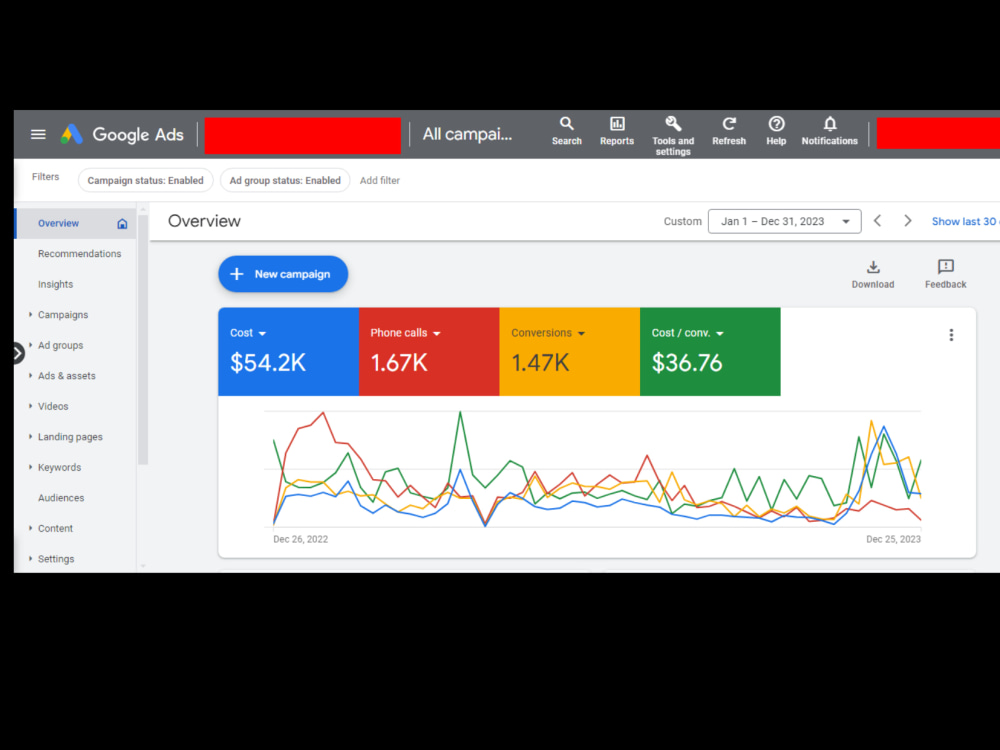Refresh the account data
1000x750 pixels.
(729, 131)
